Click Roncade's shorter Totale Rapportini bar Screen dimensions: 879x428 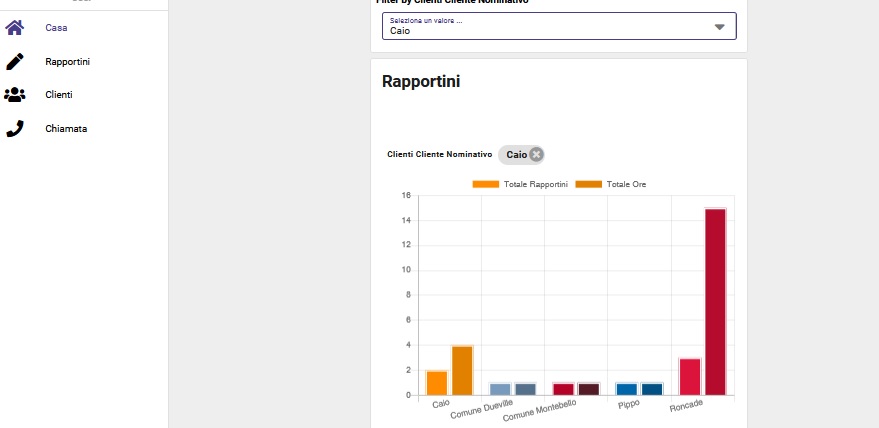[690, 376]
